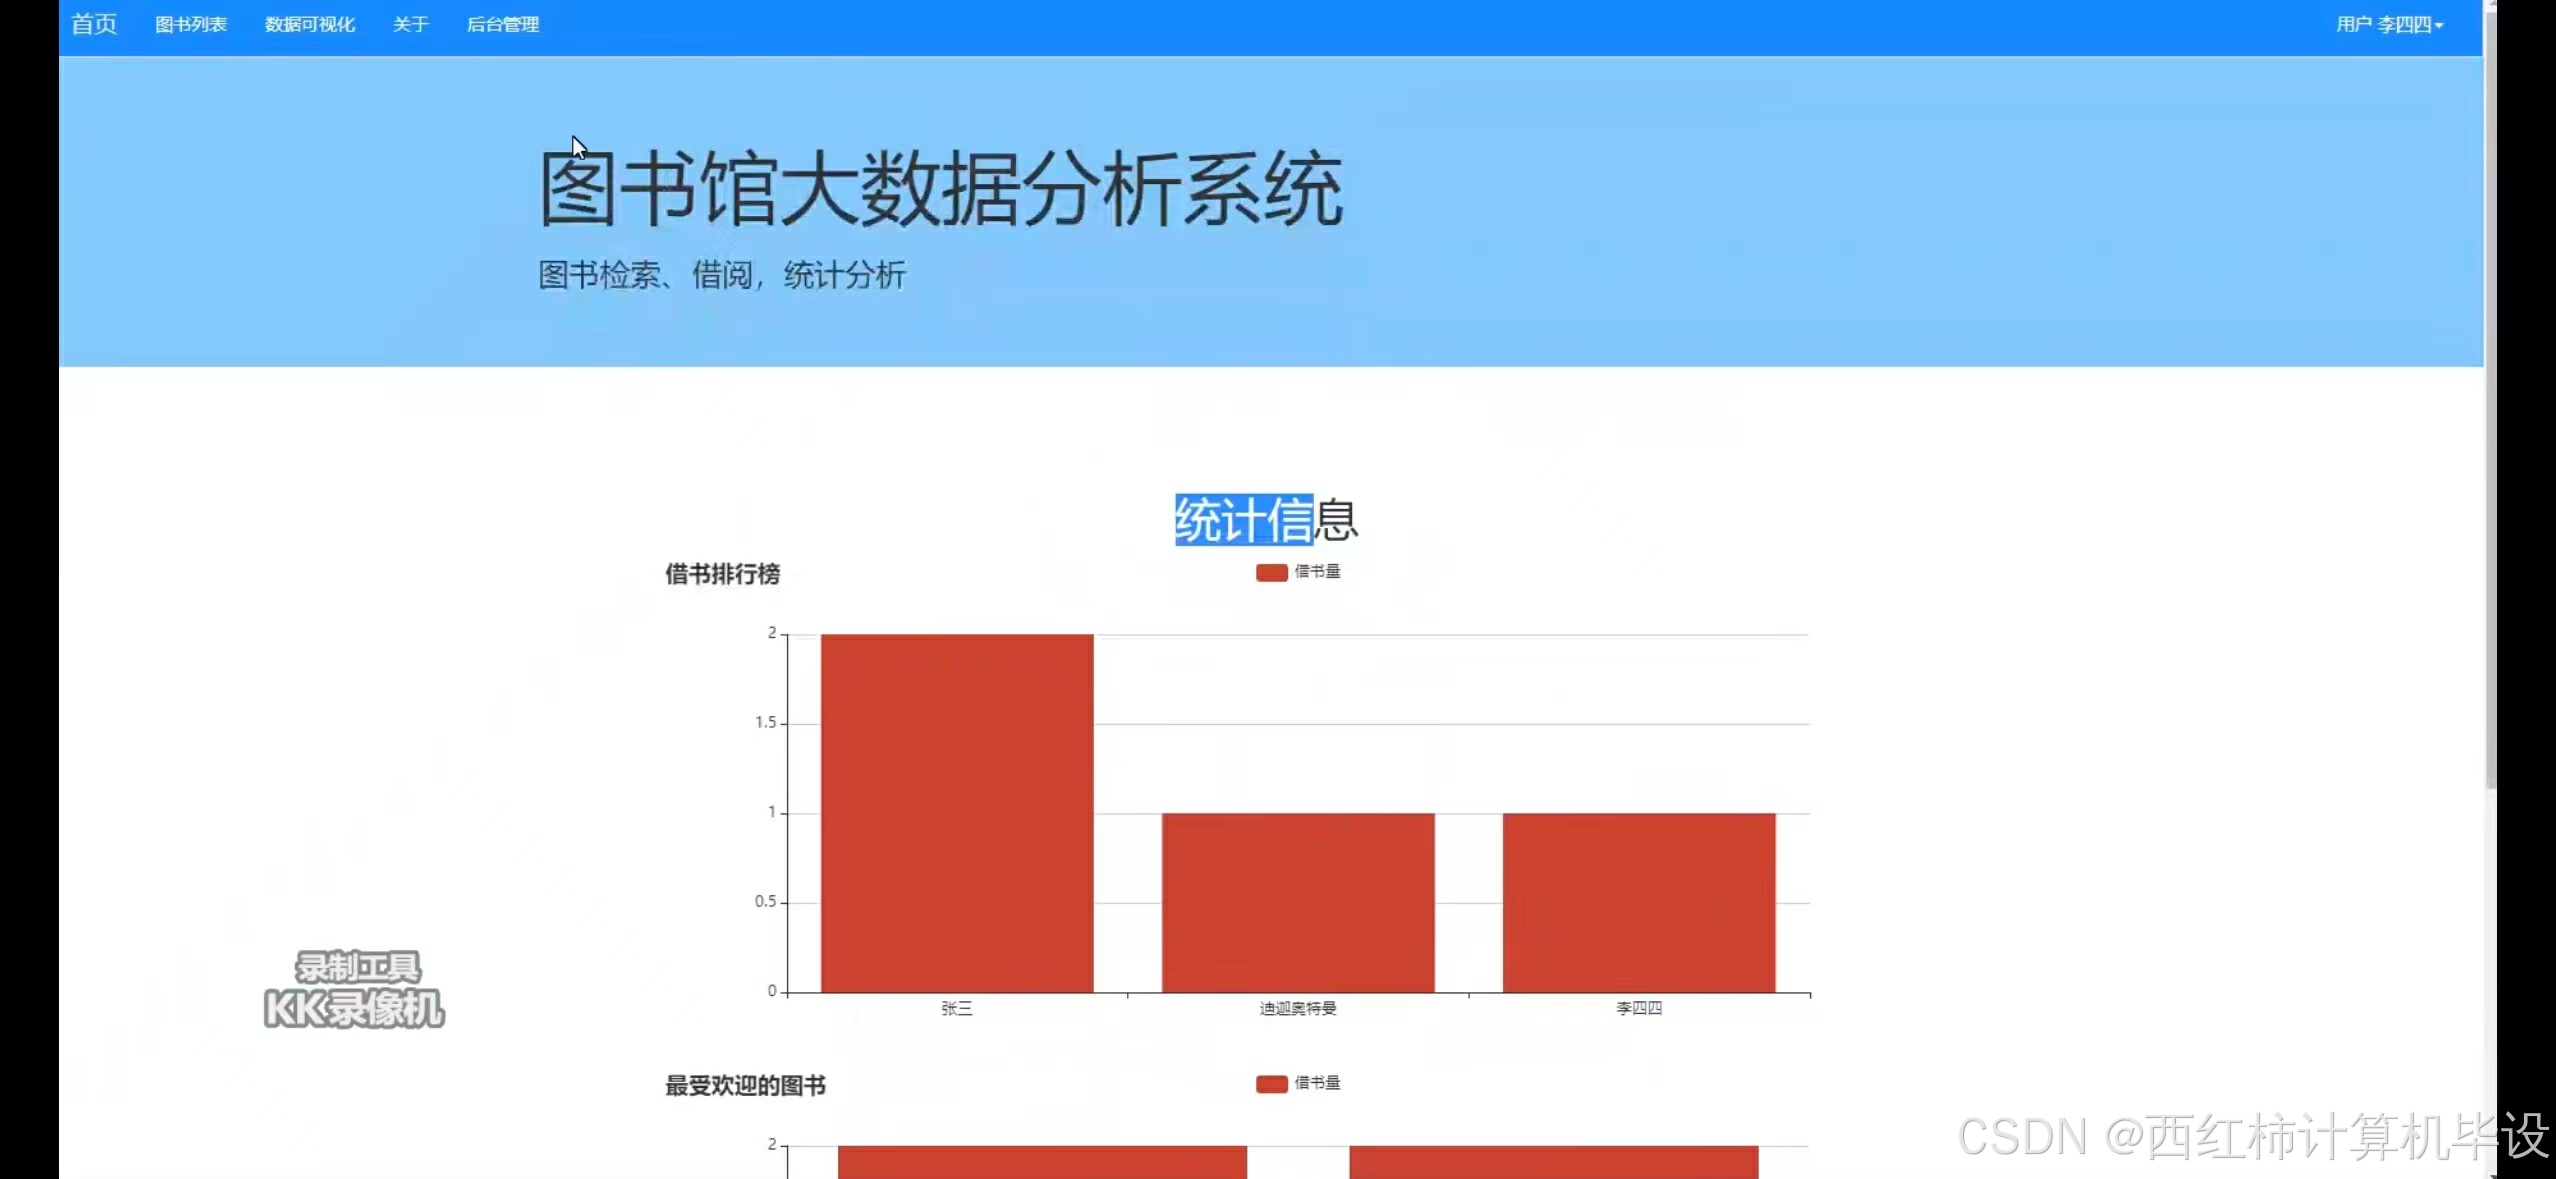Click the red 借书量 legend swatch

[1270, 572]
